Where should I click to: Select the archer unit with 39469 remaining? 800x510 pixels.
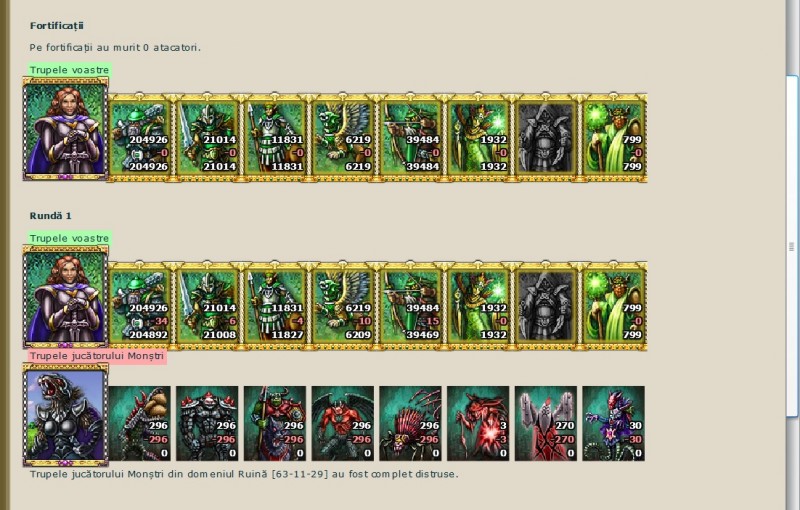(410, 306)
